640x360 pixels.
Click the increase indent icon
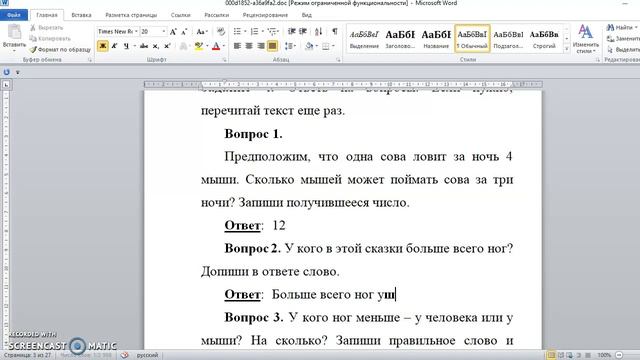(303, 31)
